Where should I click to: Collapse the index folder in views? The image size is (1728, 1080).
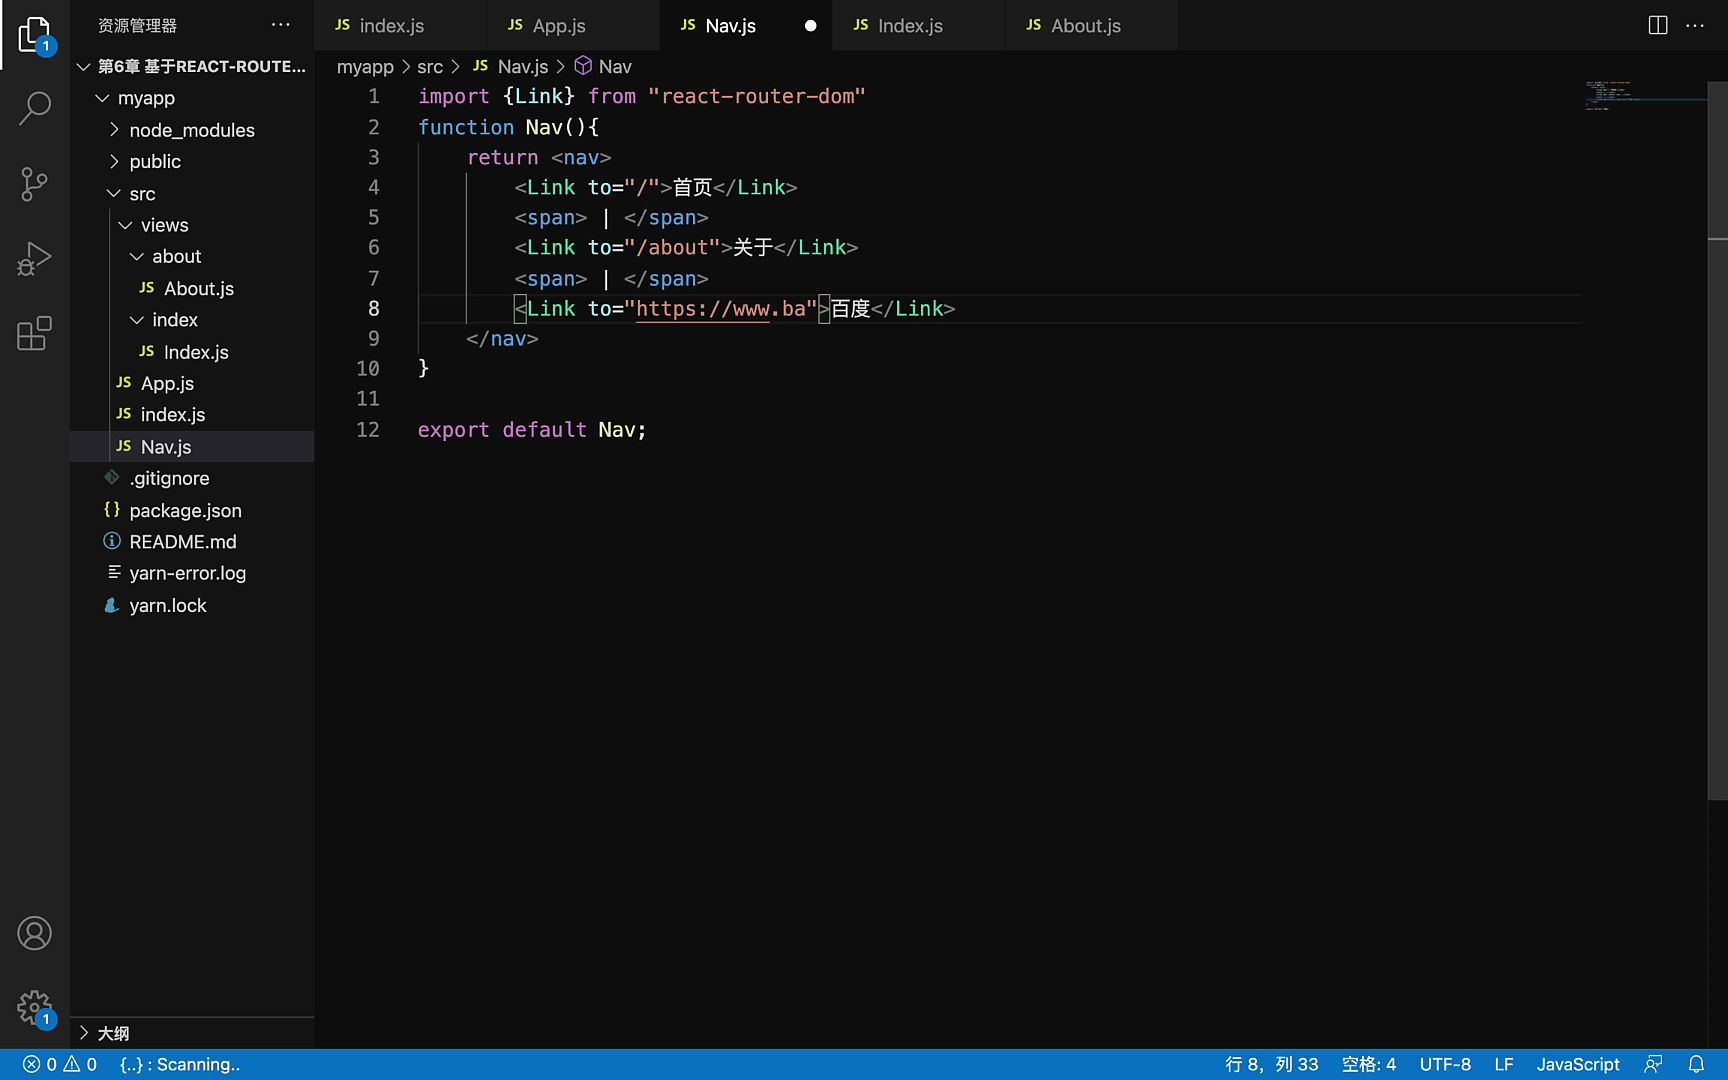(137, 320)
